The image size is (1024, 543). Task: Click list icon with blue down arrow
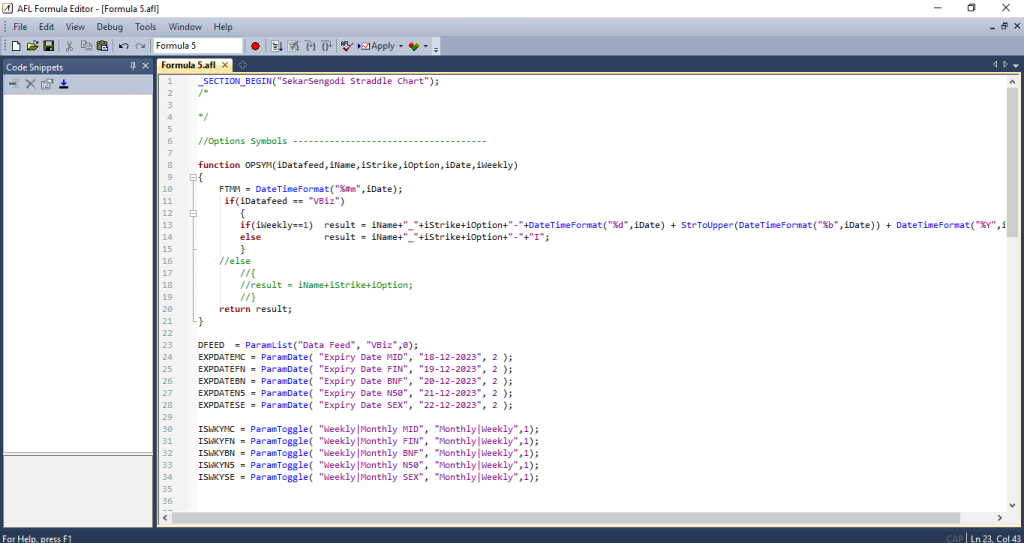click(276, 46)
